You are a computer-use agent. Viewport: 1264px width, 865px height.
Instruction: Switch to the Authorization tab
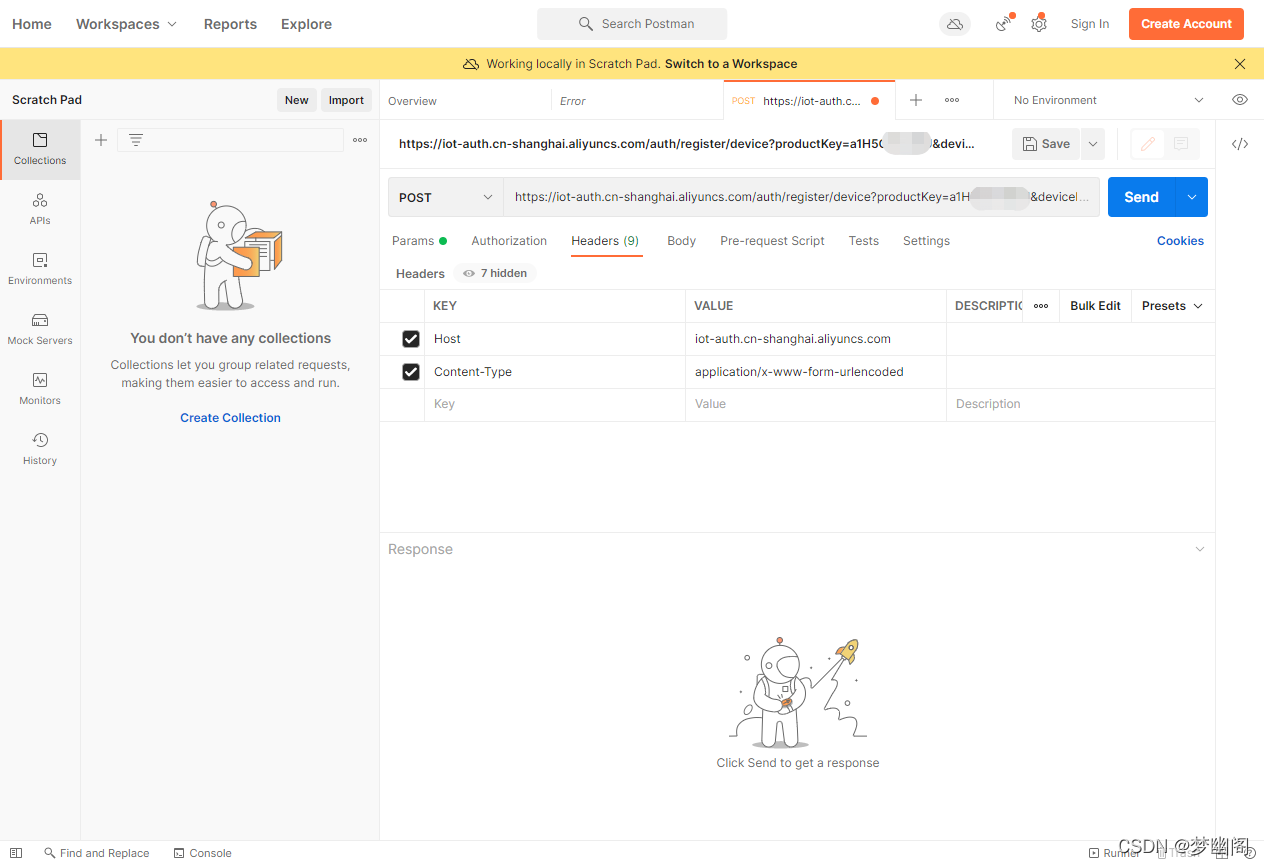pyautogui.click(x=509, y=241)
